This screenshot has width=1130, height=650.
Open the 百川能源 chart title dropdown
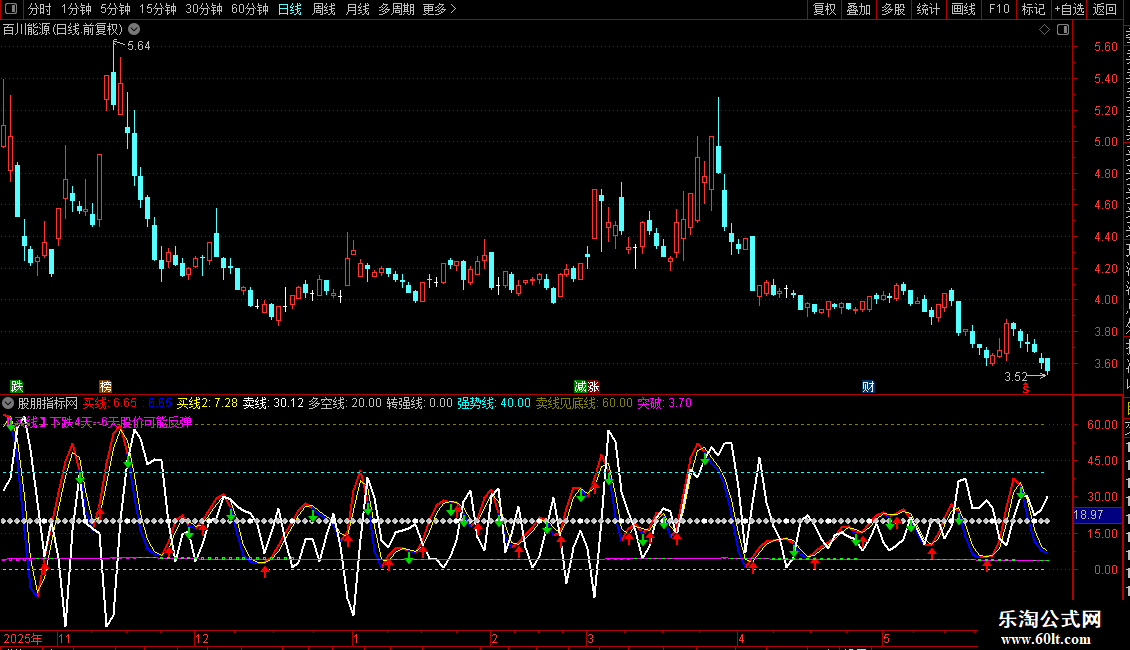[134, 30]
